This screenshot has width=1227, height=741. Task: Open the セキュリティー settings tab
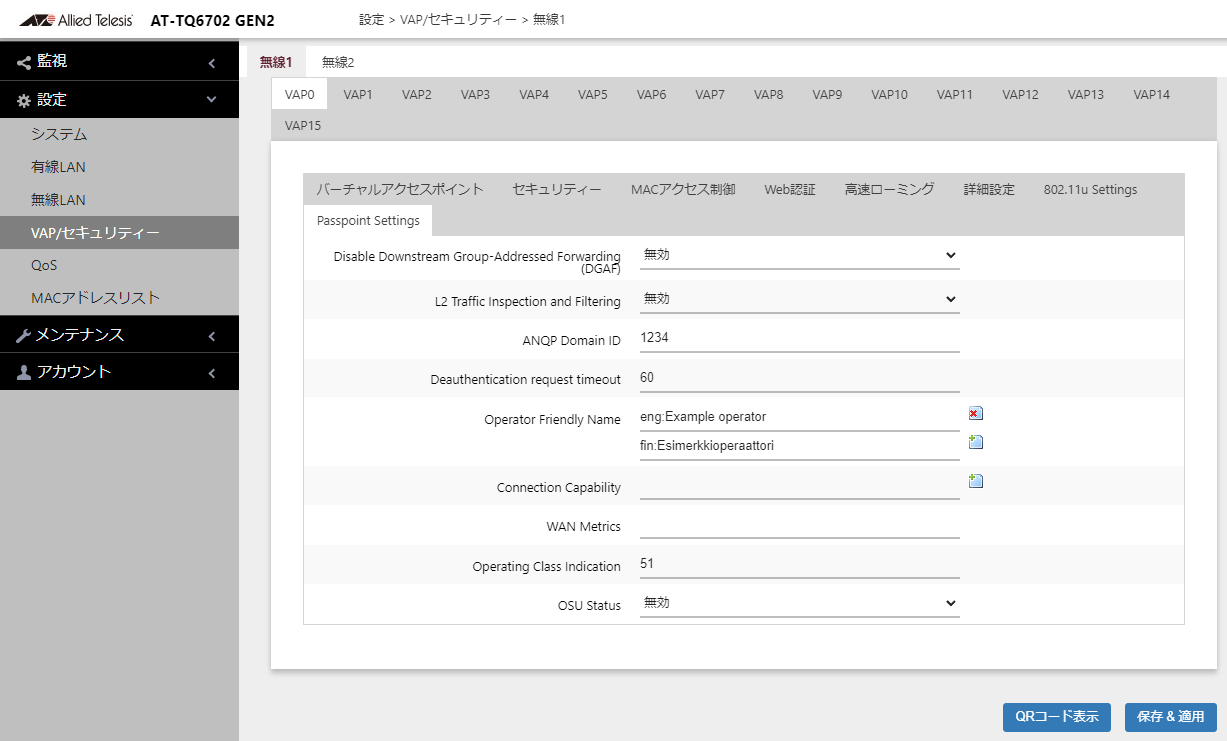click(556, 190)
